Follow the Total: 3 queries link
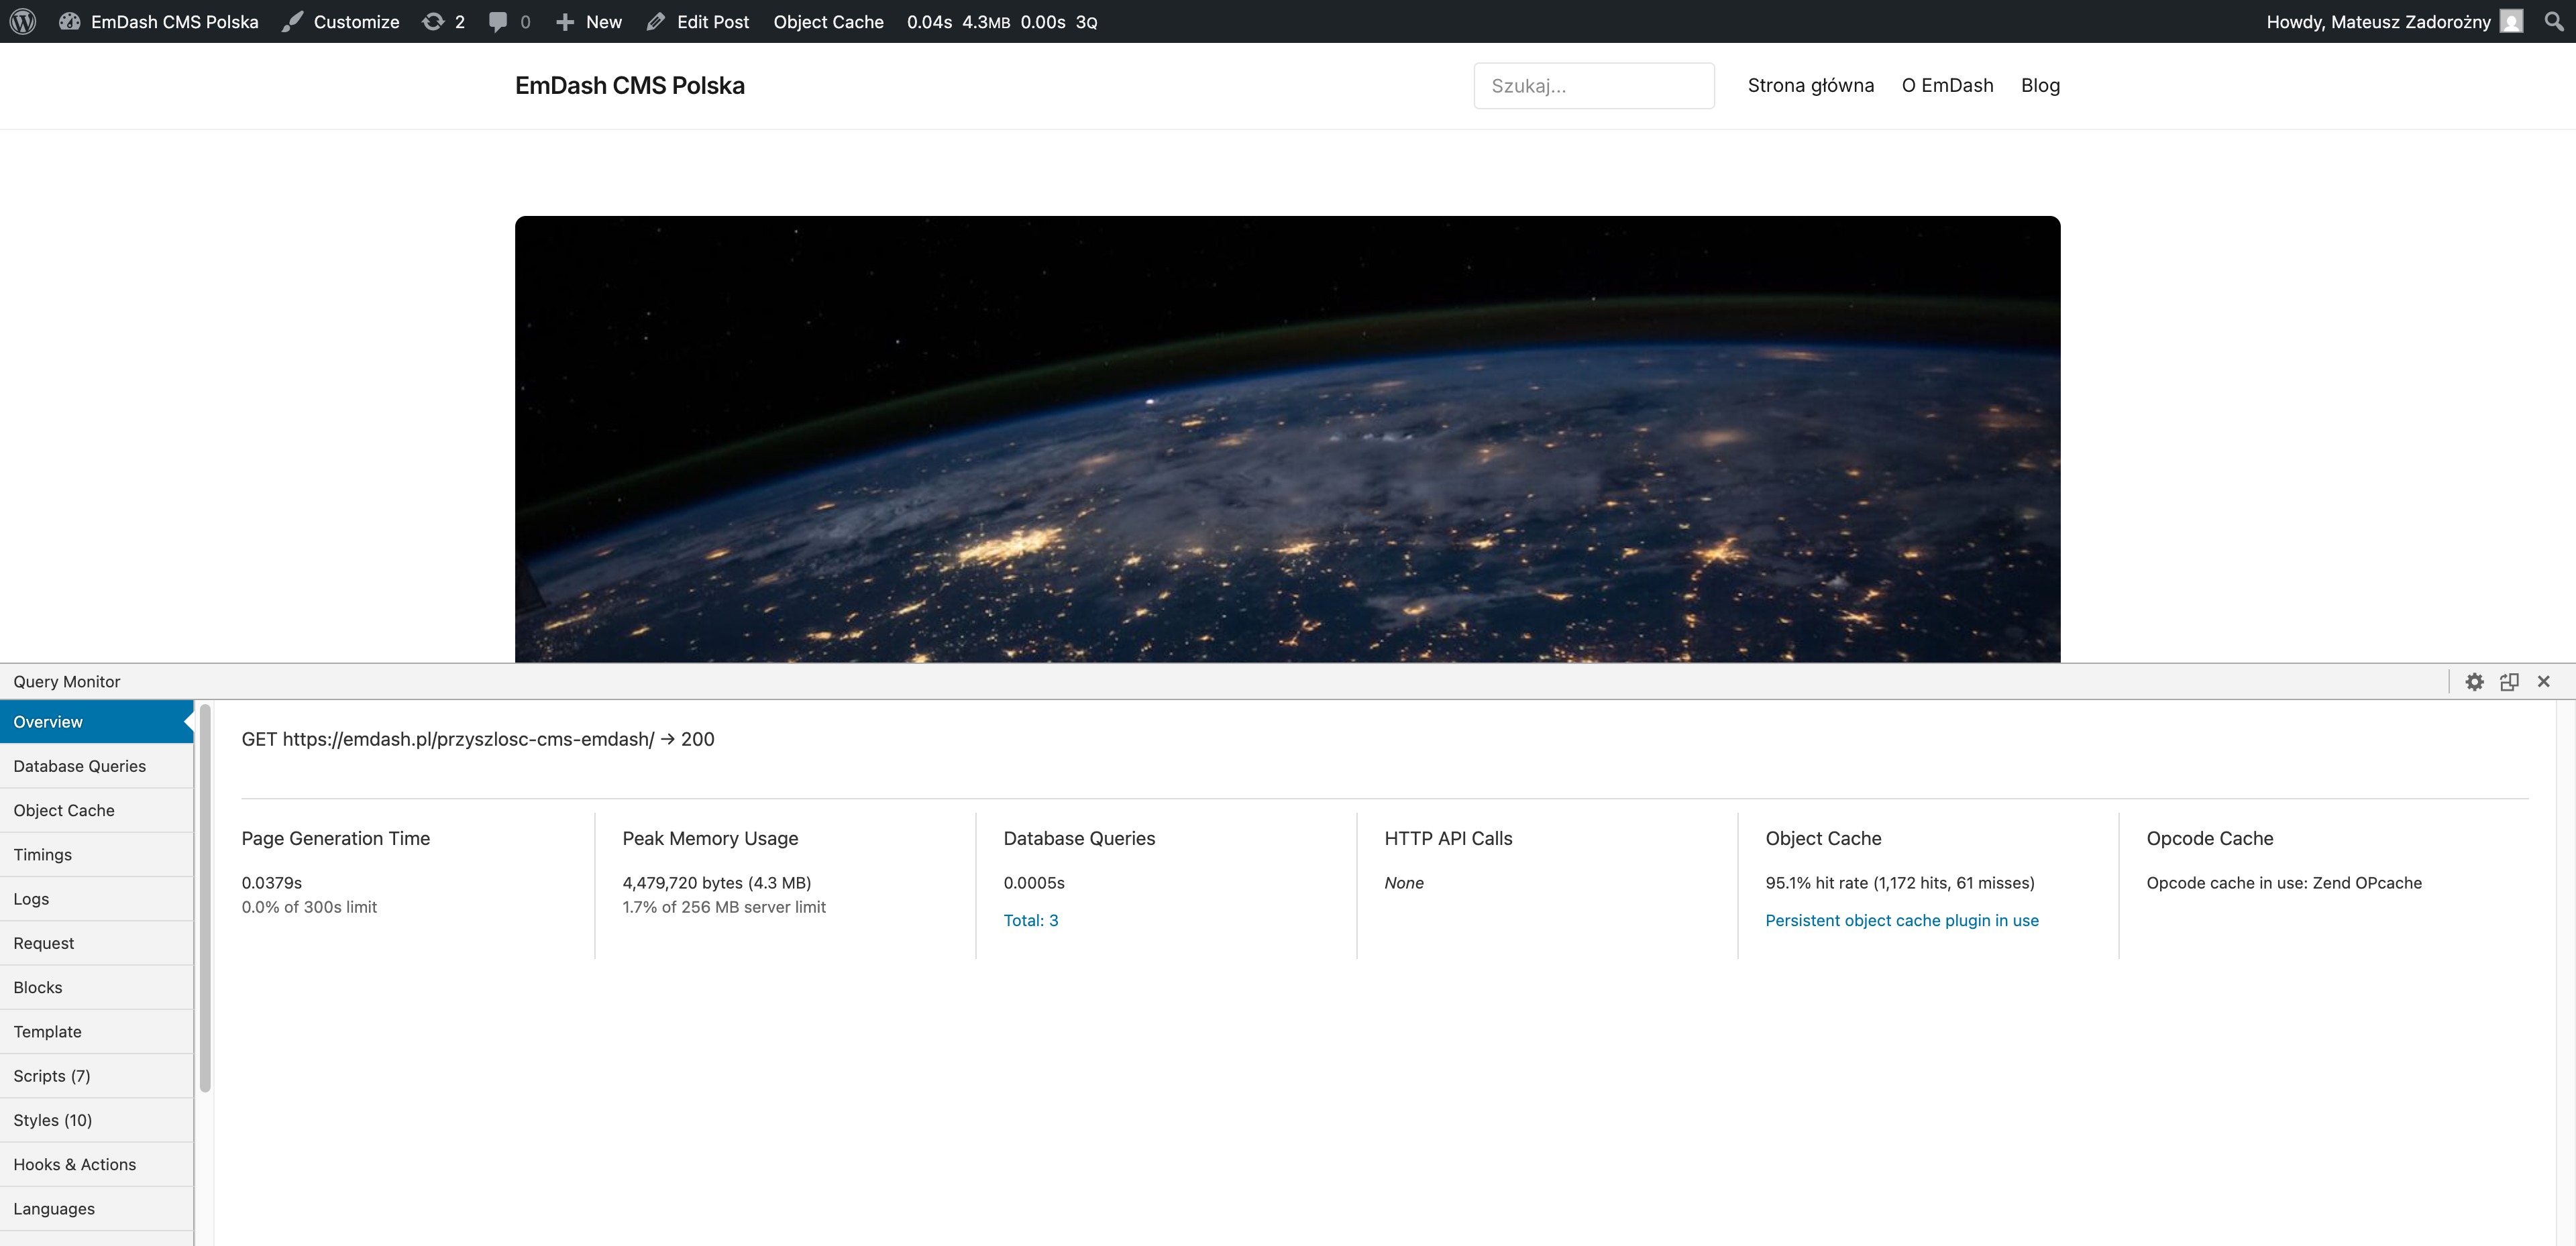The width and height of the screenshot is (2576, 1246). (1030, 920)
